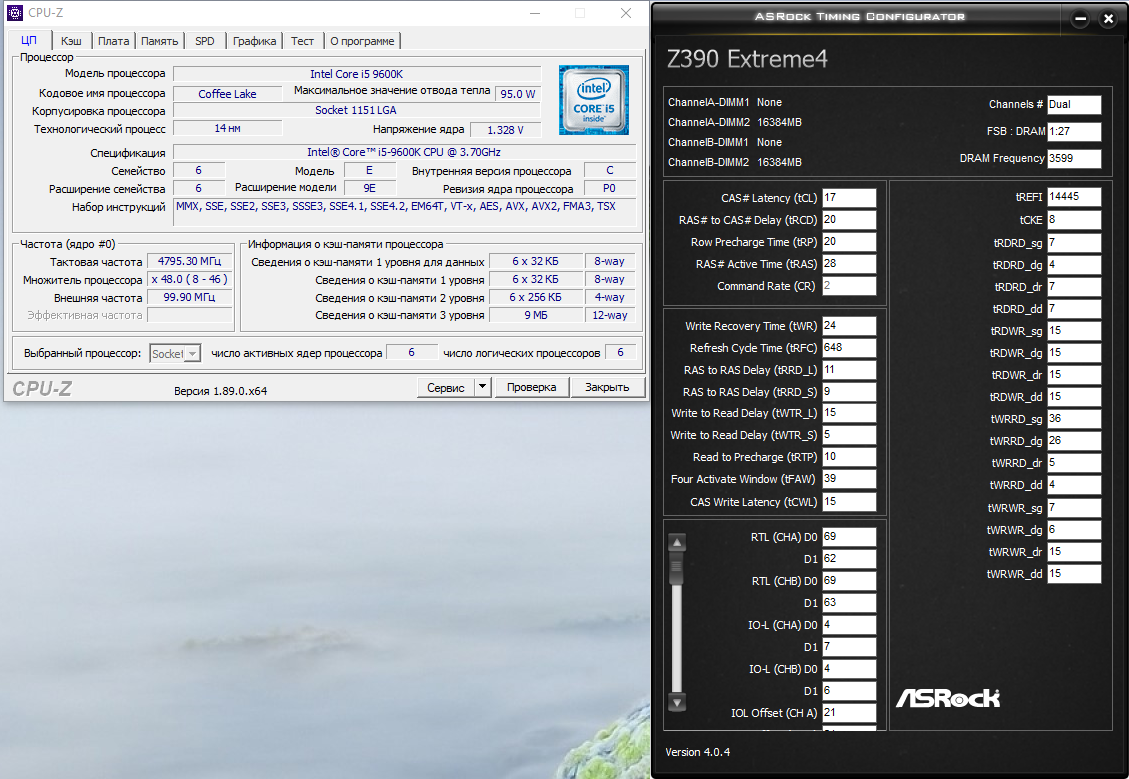
Task: Open the Сервис dropdown arrow in CPU-Z
Action: coord(482,387)
